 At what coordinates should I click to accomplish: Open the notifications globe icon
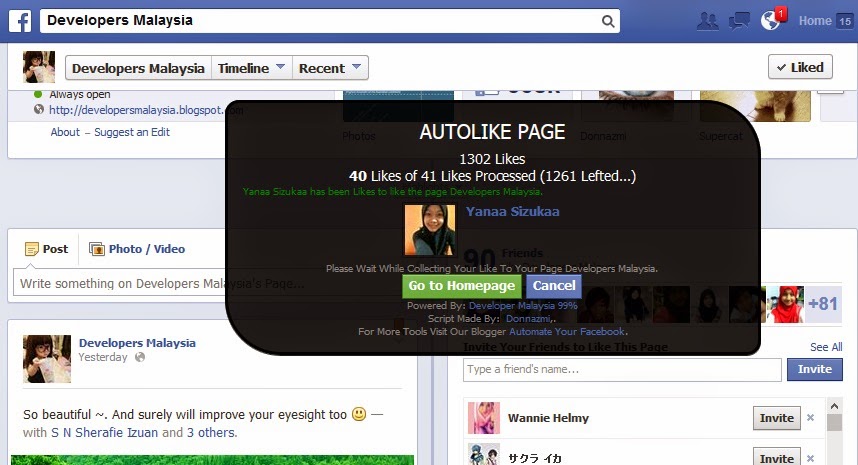pyautogui.click(x=770, y=21)
